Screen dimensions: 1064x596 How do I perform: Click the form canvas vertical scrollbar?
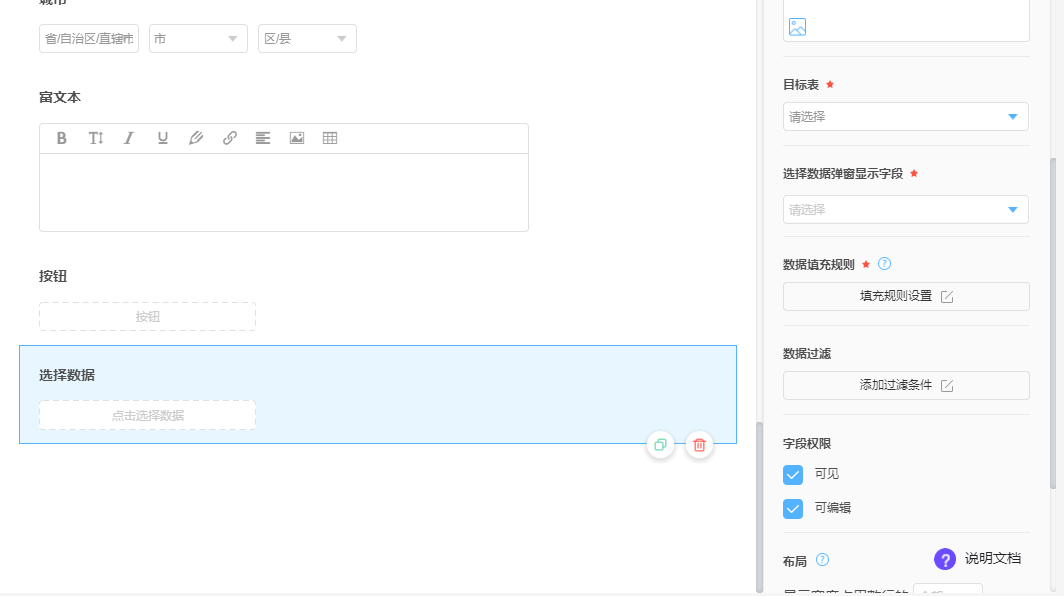pyautogui.click(x=759, y=506)
